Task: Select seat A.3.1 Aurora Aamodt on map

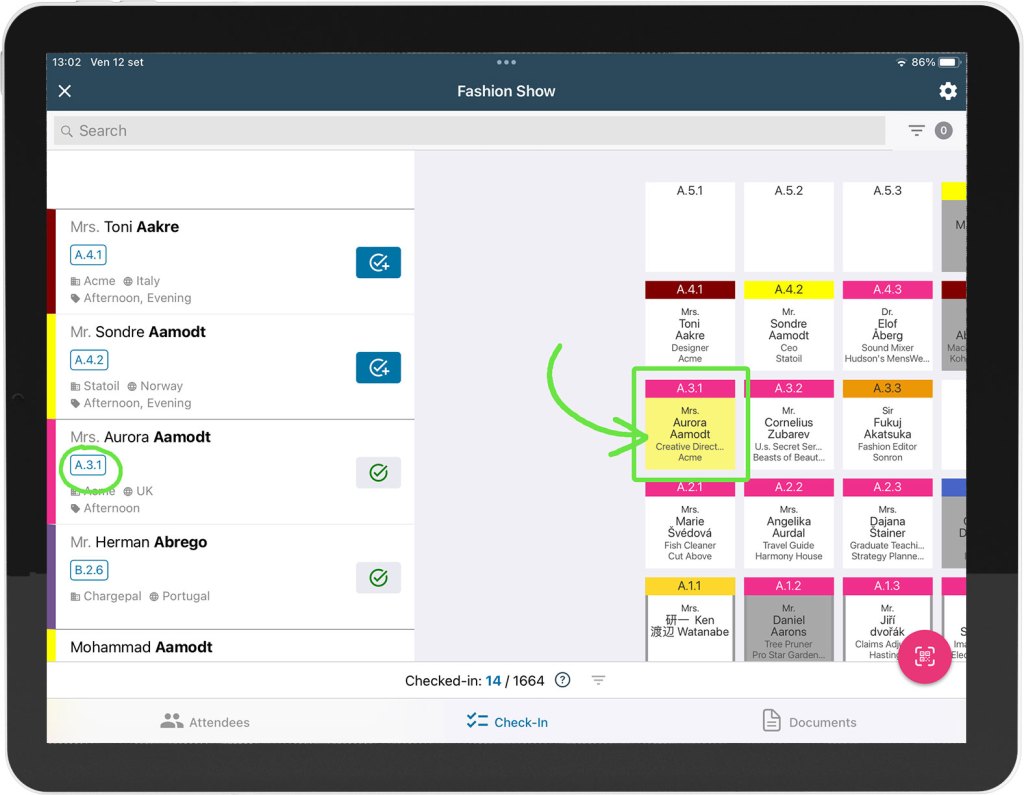Action: click(x=690, y=425)
